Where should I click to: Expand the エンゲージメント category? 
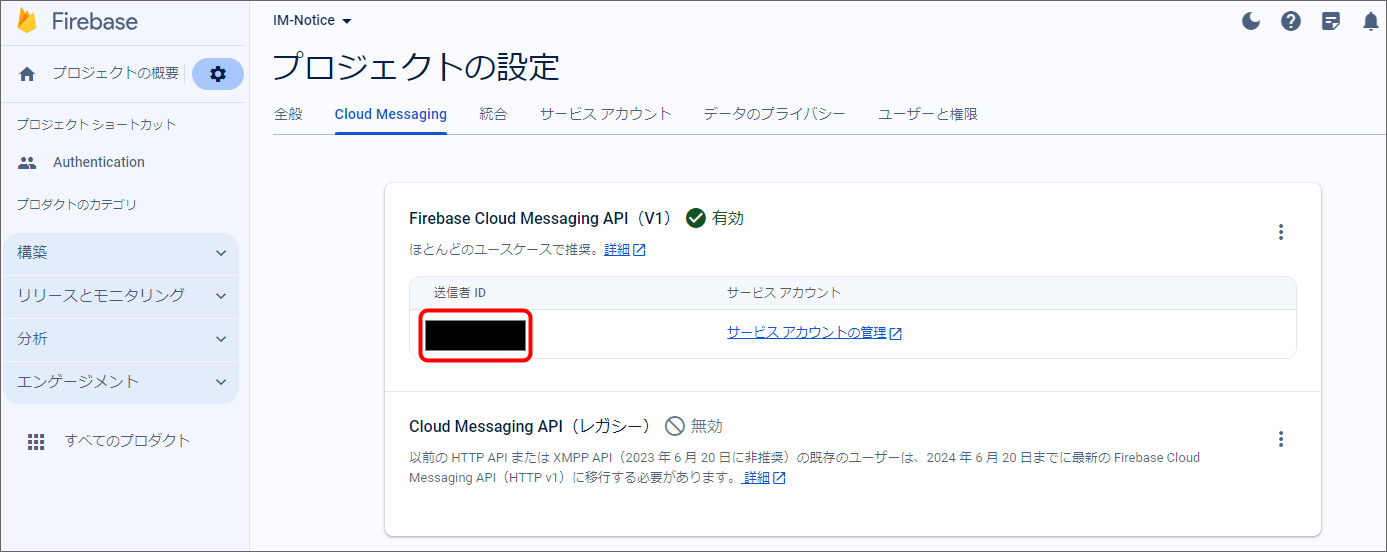121,382
